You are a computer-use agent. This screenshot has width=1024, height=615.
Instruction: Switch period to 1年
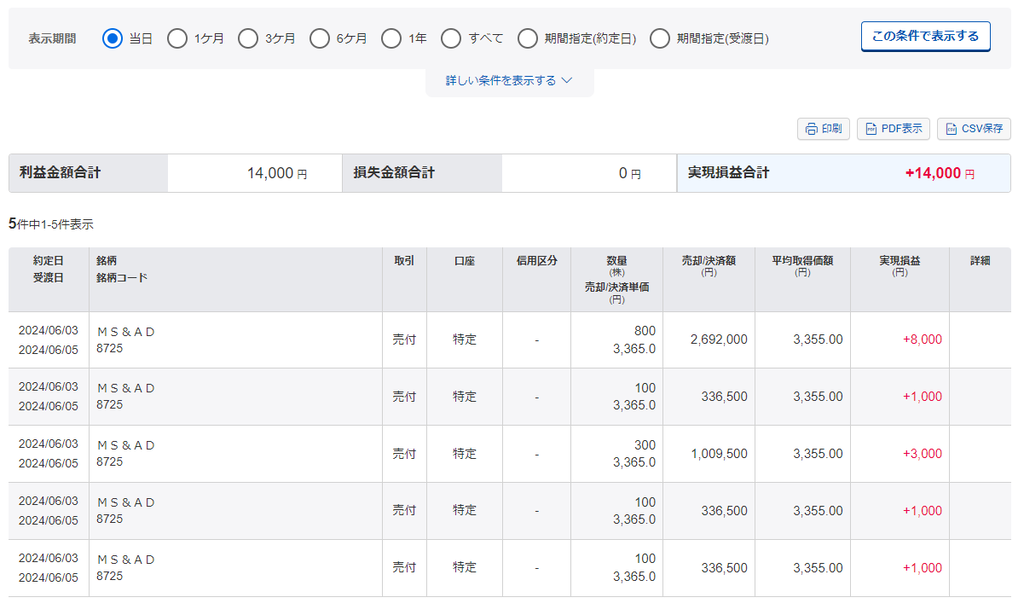pos(392,39)
